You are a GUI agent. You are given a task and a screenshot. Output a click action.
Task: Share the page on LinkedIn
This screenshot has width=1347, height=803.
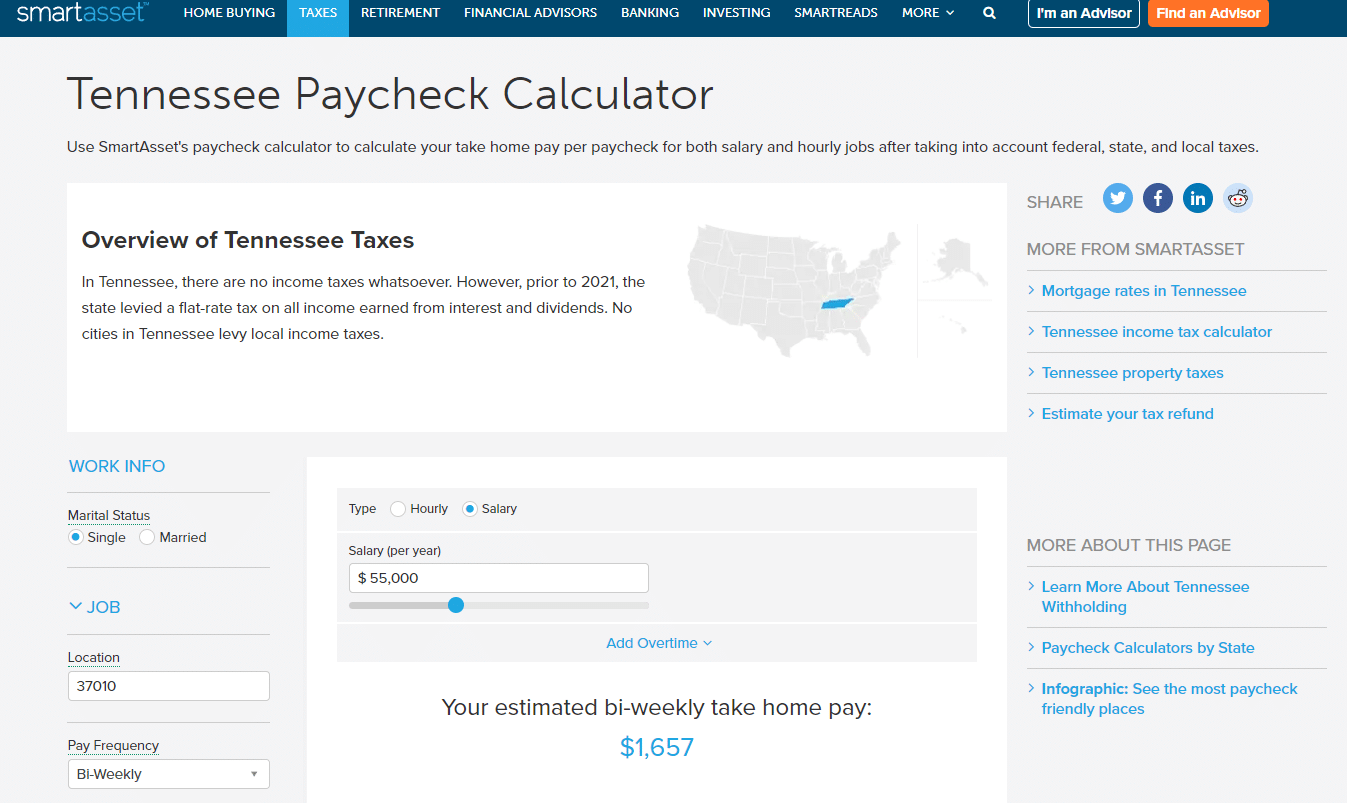(x=1198, y=198)
